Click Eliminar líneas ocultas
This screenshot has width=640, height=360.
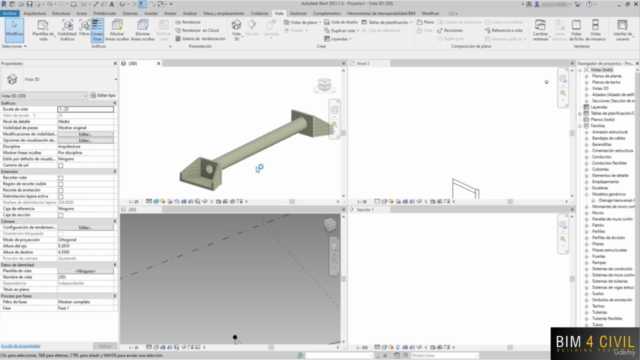tap(142, 30)
